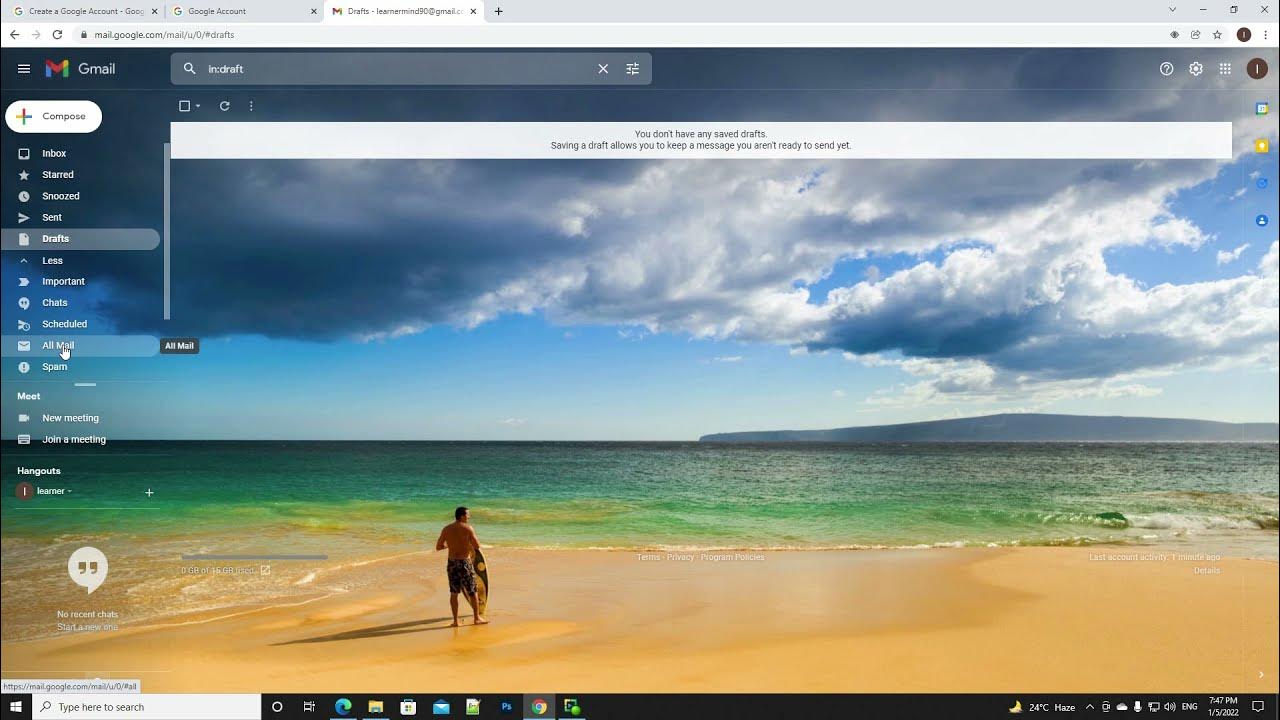Open the Privacy link
Image resolution: width=1280 pixels, height=720 pixels.
coord(681,557)
